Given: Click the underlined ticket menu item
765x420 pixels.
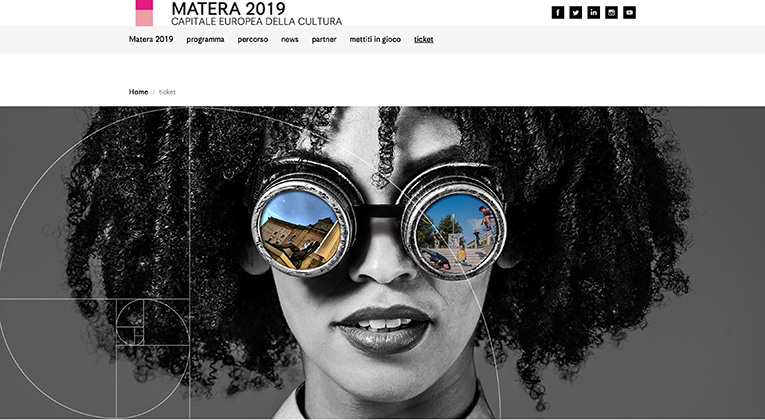Looking at the screenshot, I should point(423,40).
